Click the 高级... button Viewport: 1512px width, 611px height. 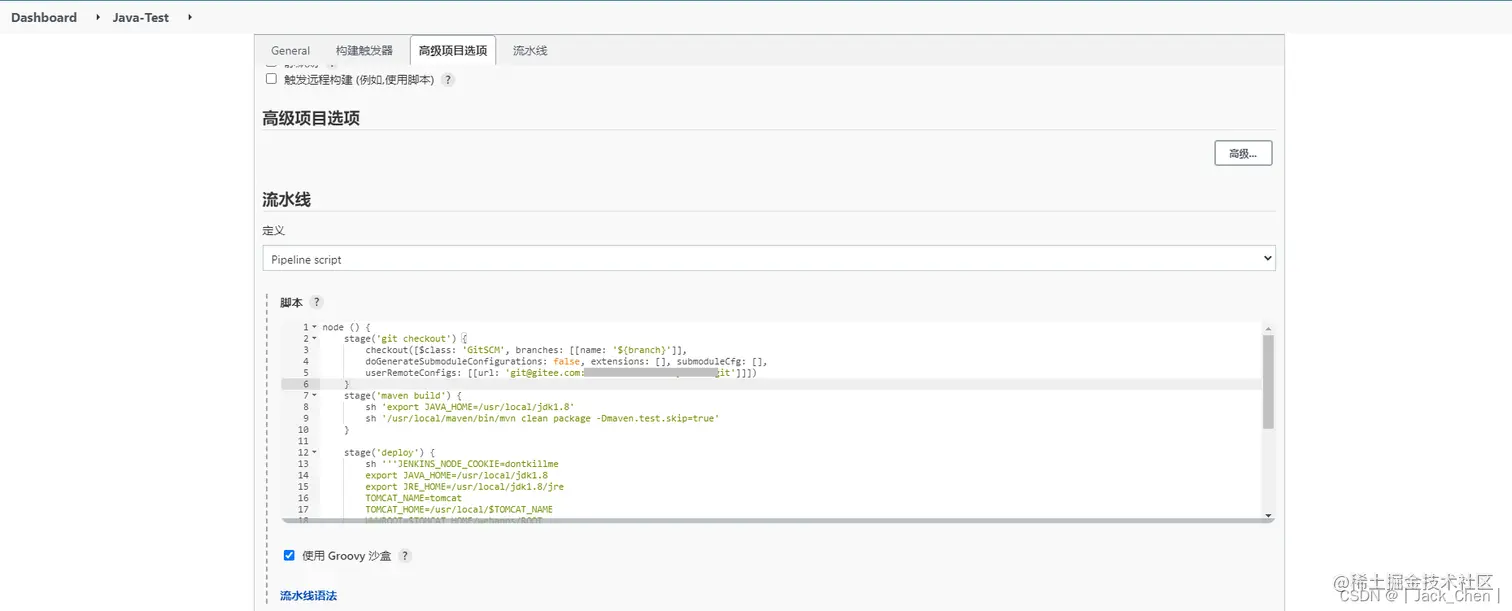click(1243, 153)
